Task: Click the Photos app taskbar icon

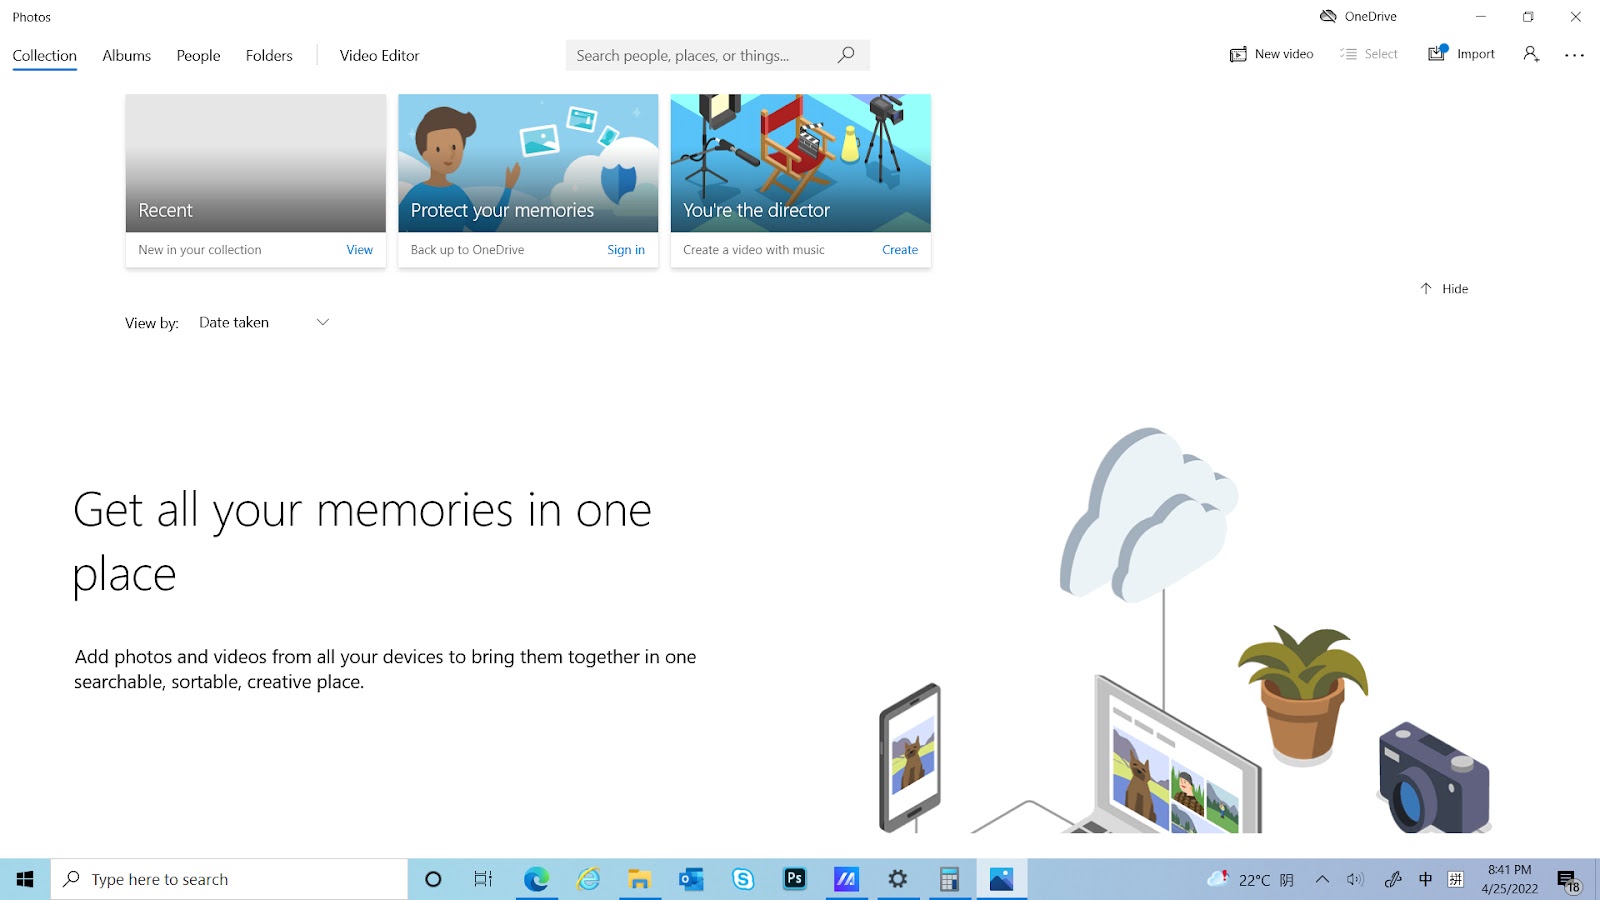Action: click(1002, 879)
